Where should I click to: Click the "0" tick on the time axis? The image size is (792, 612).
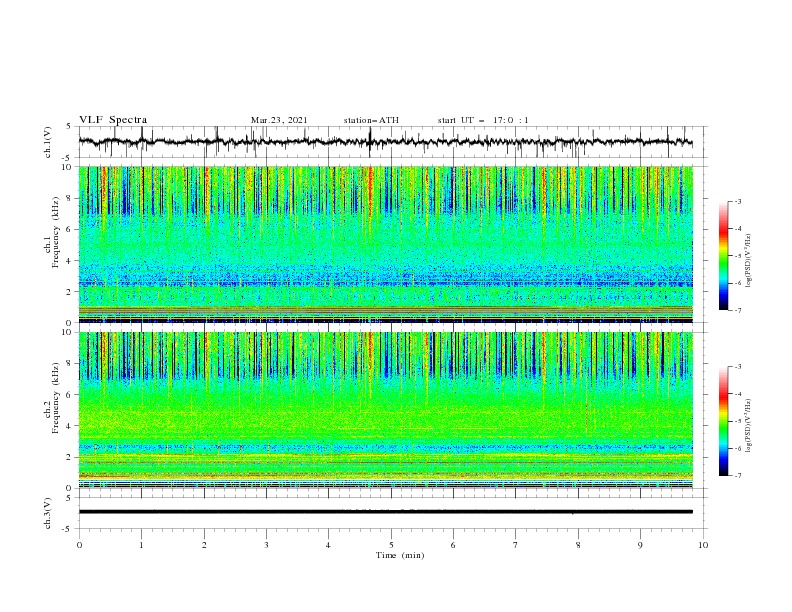pyautogui.click(x=79, y=545)
